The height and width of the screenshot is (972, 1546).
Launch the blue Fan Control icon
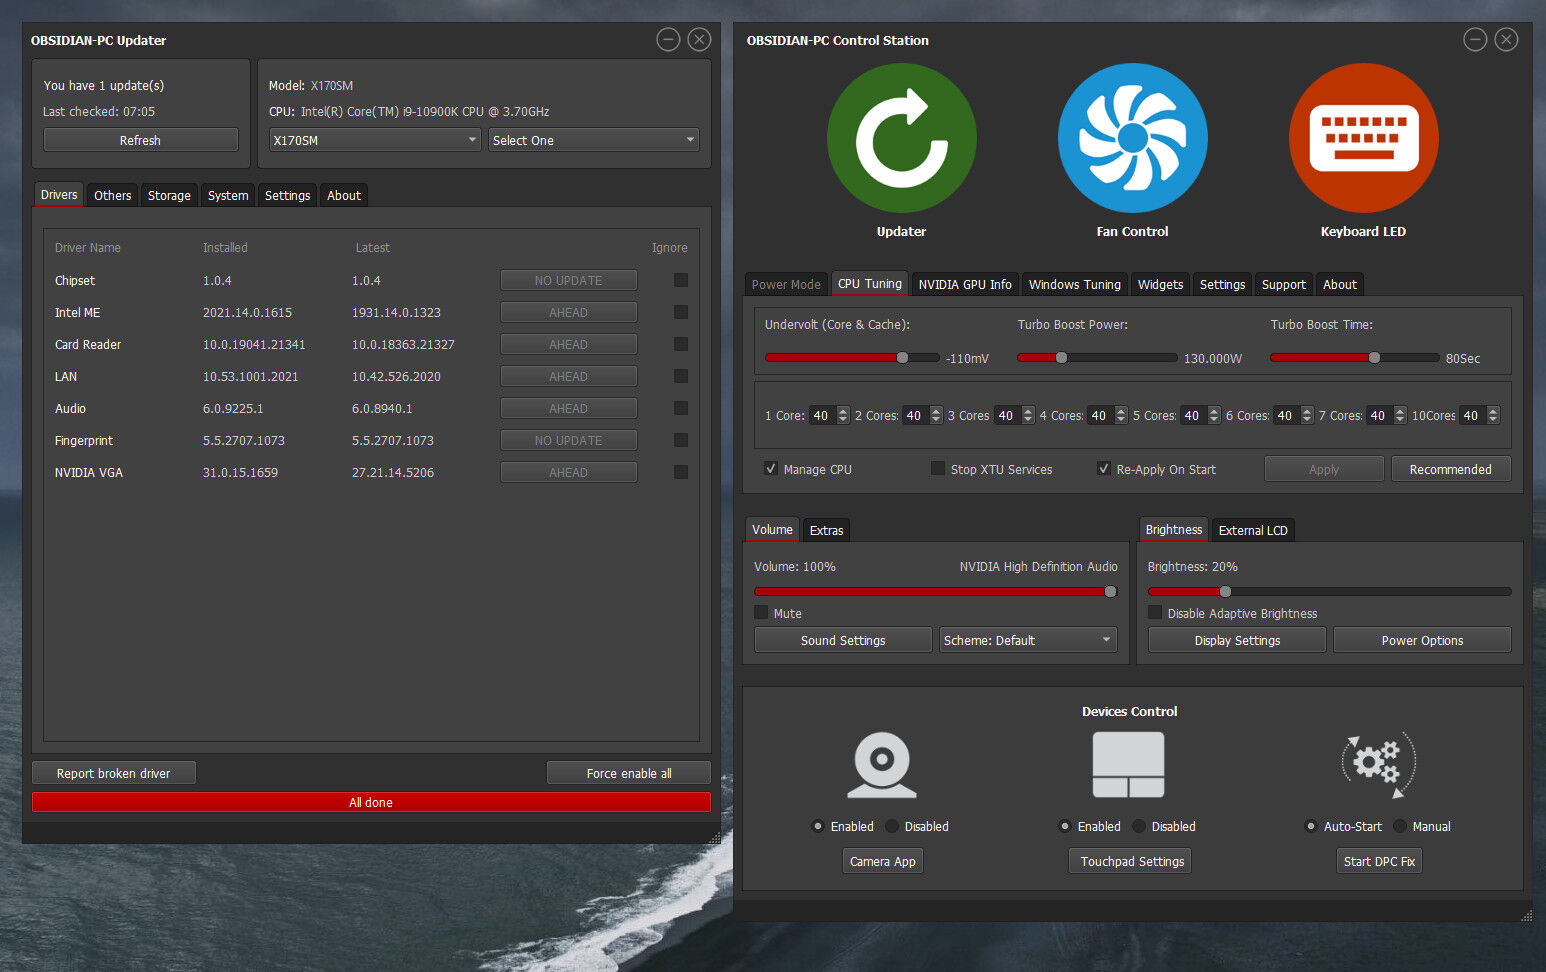(1132, 138)
